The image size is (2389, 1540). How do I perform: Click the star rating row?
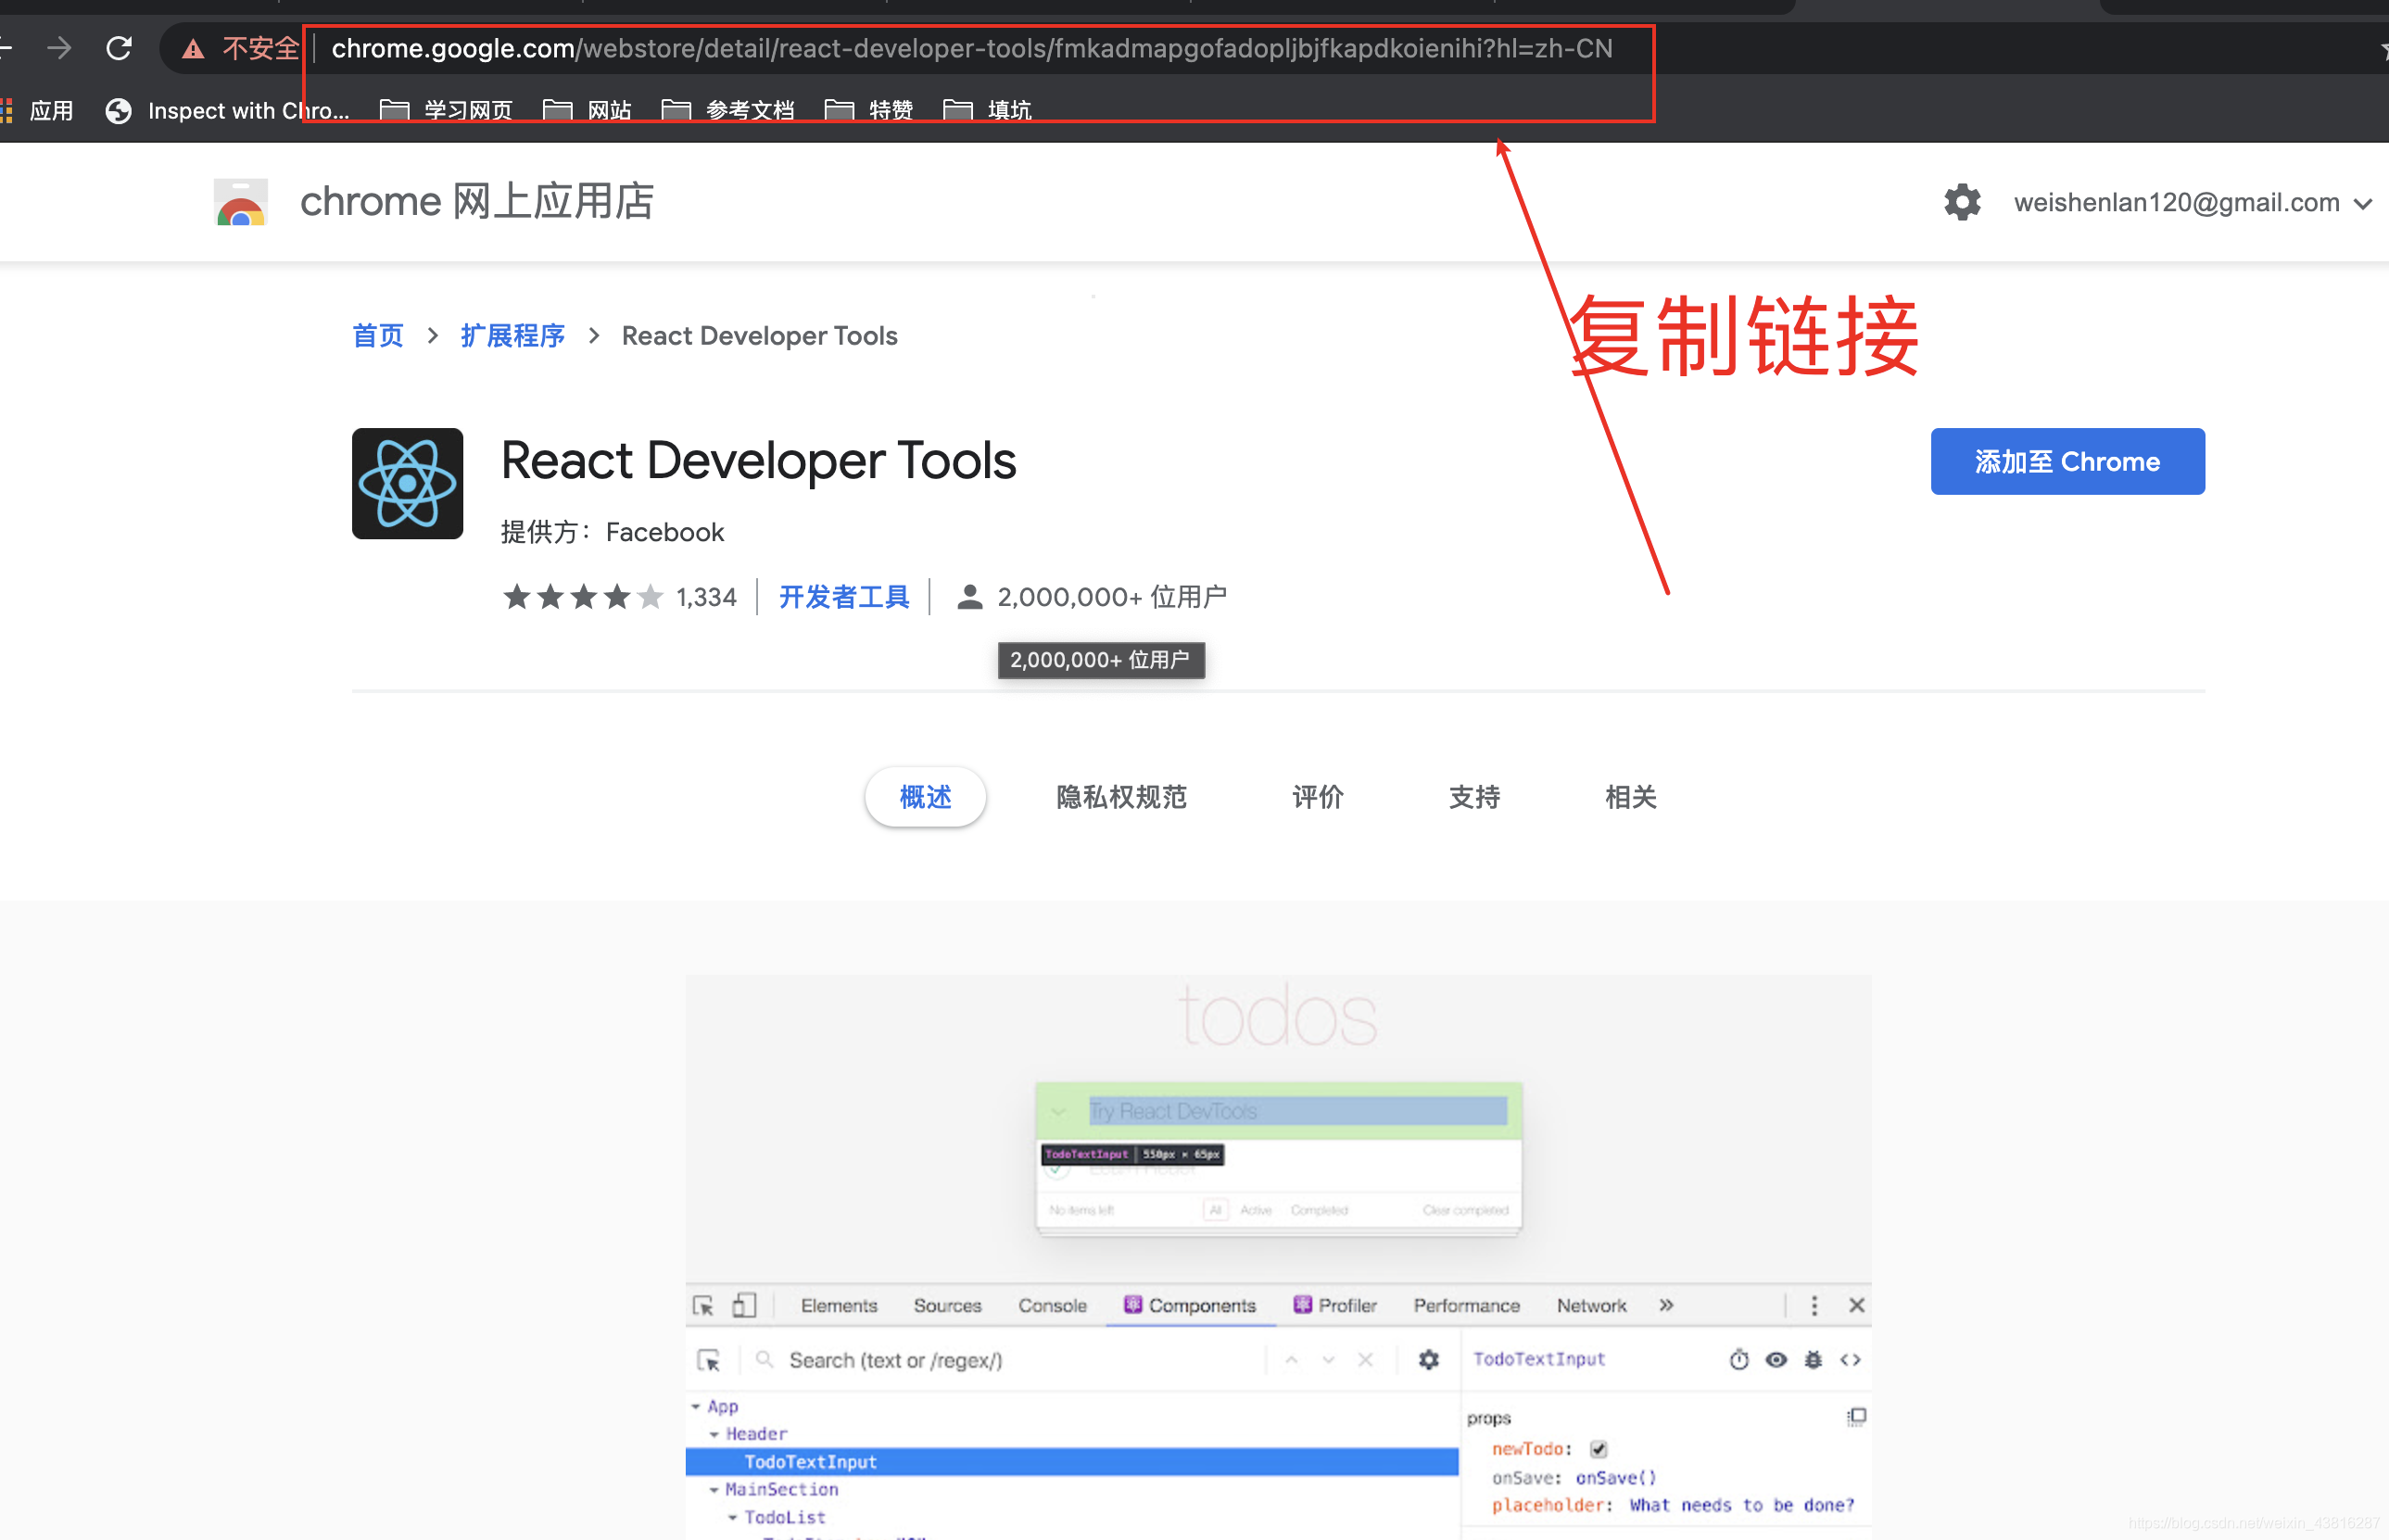(x=583, y=597)
